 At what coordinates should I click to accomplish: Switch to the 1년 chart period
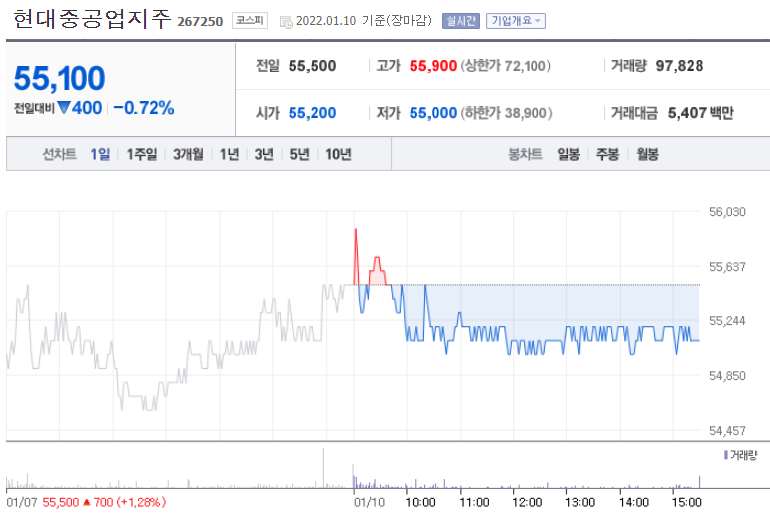[x=229, y=154]
